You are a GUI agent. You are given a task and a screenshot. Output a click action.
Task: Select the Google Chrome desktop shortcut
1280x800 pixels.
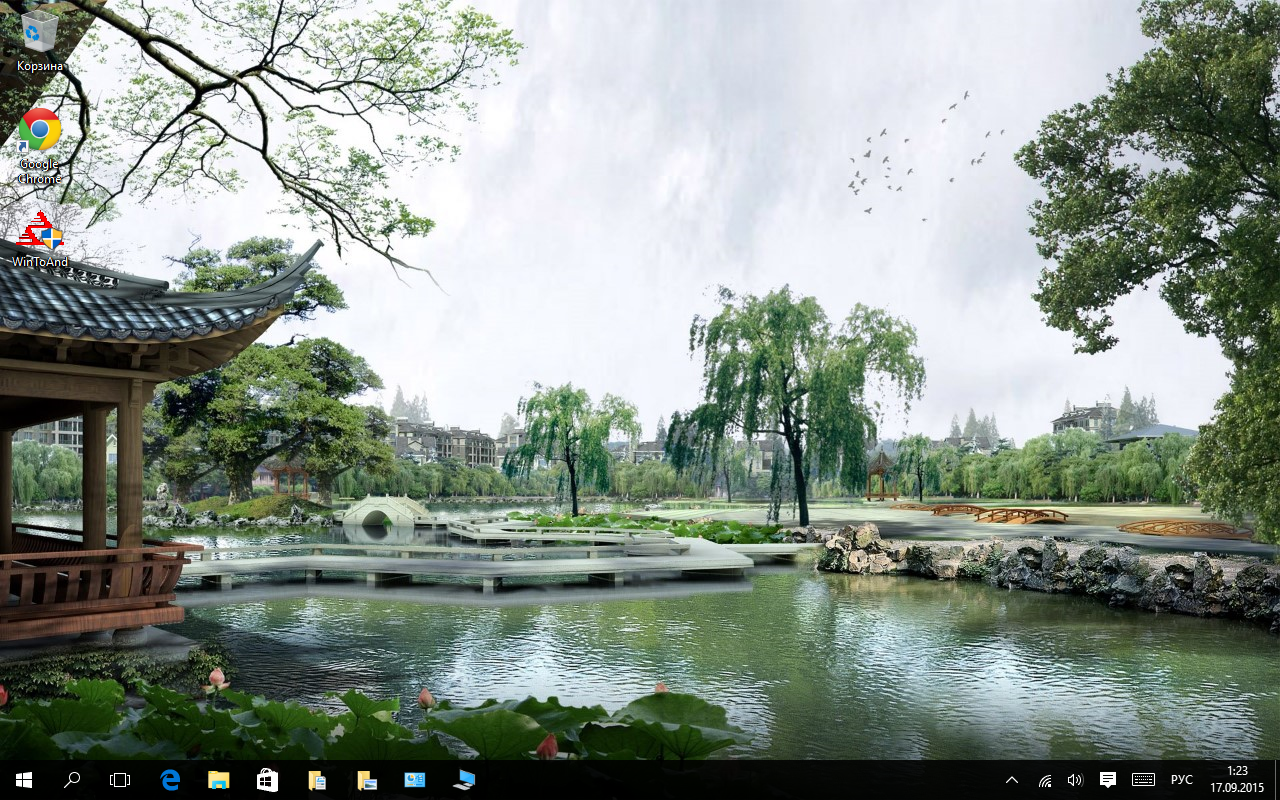39,147
